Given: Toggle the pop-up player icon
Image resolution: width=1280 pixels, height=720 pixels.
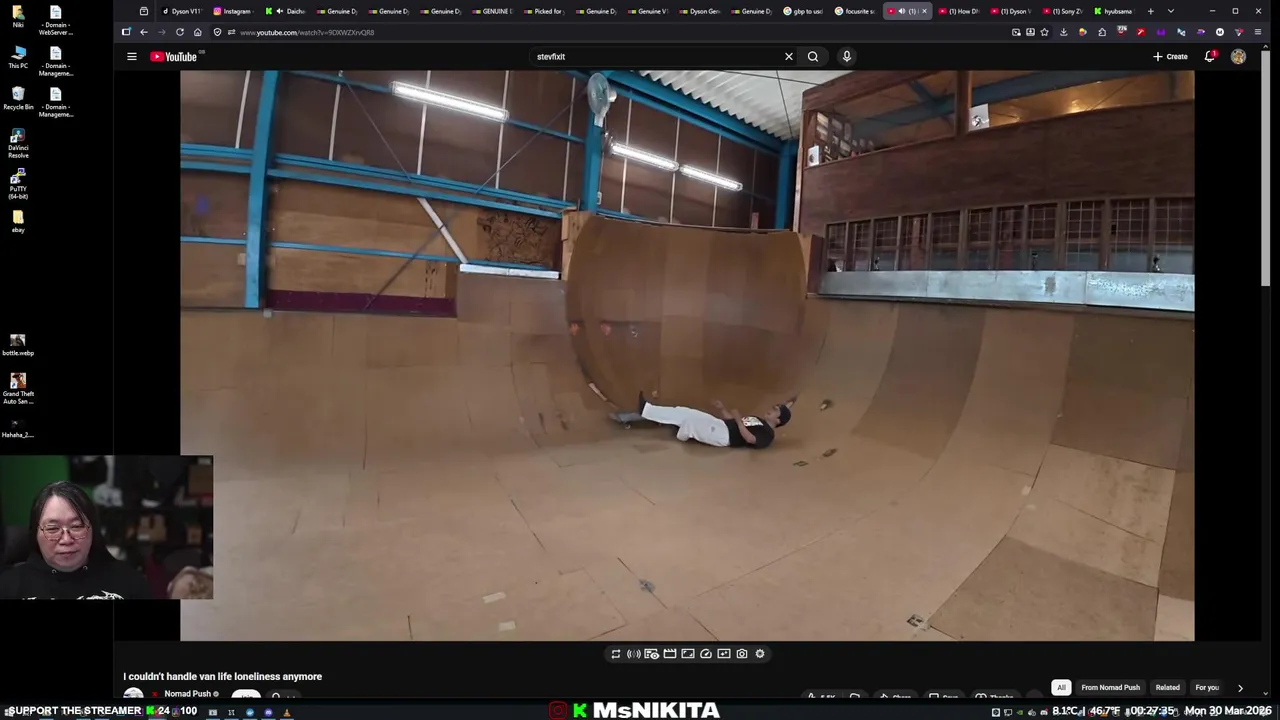Looking at the screenshot, I should [x=724, y=654].
